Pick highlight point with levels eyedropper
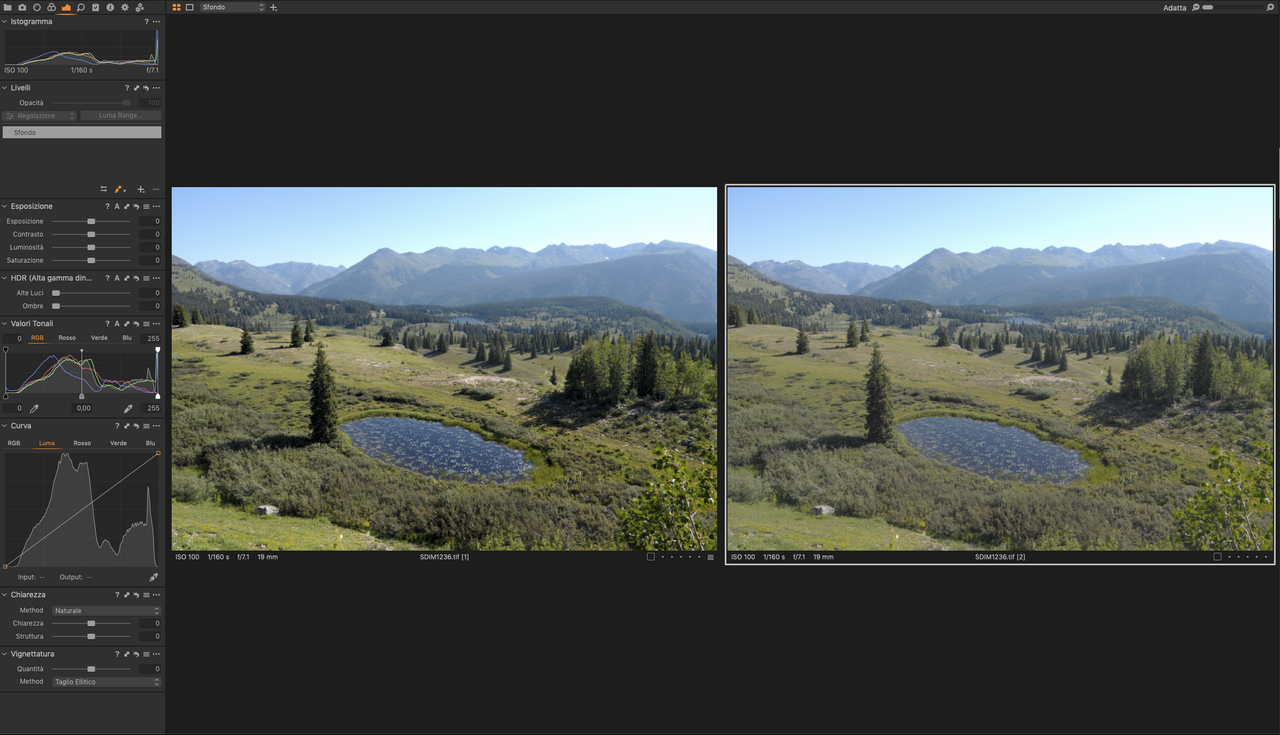 tap(128, 408)
